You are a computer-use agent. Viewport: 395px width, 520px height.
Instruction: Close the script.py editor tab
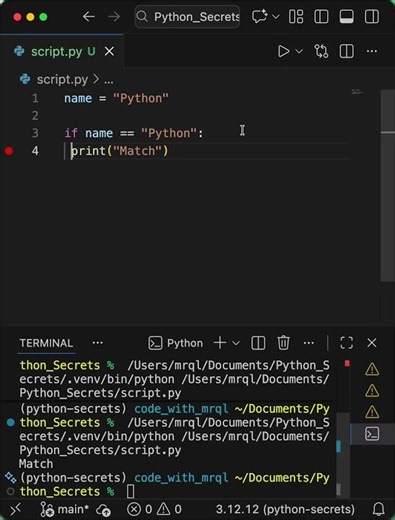[x=109, y=52]
